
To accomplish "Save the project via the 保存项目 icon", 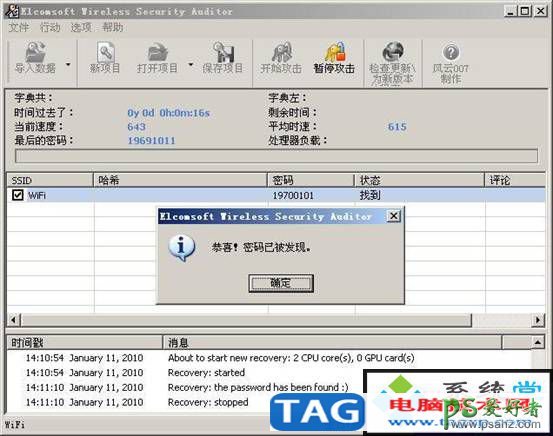I will [223, 52].
